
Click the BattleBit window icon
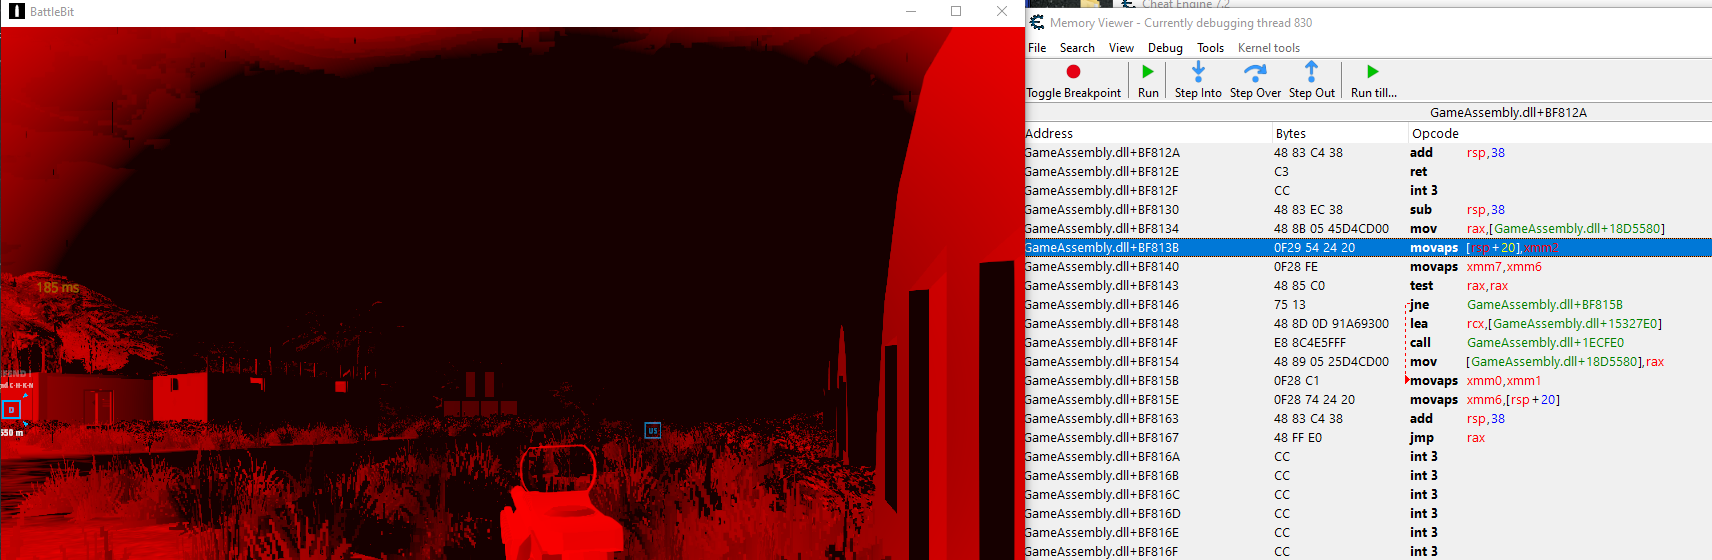[x=16, y=12]
